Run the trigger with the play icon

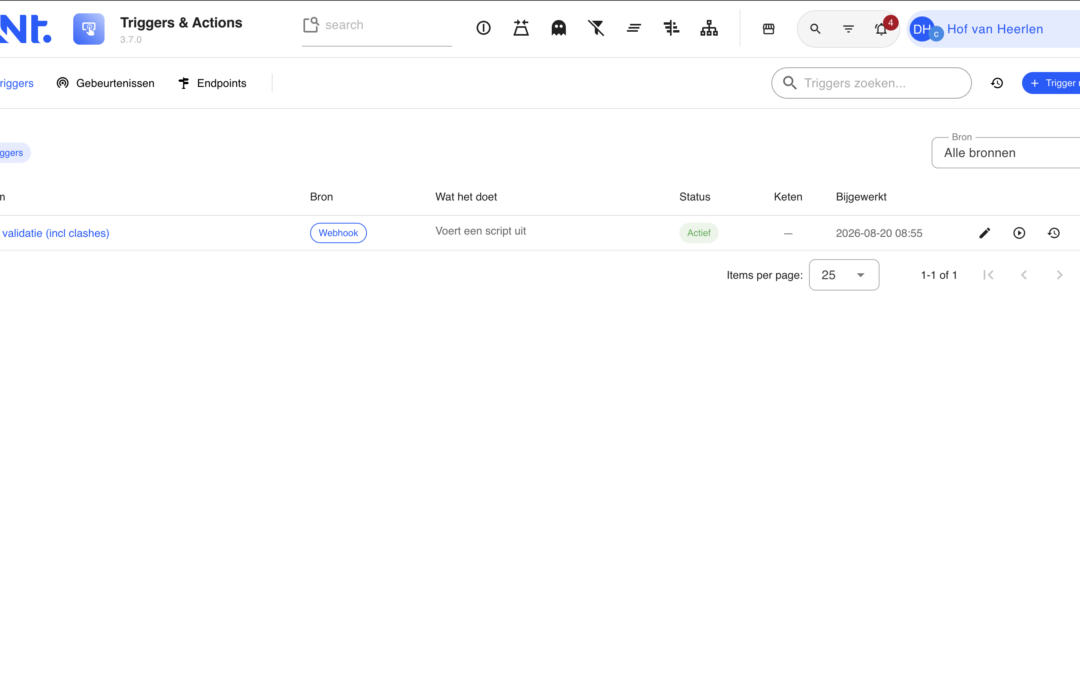1019,233
